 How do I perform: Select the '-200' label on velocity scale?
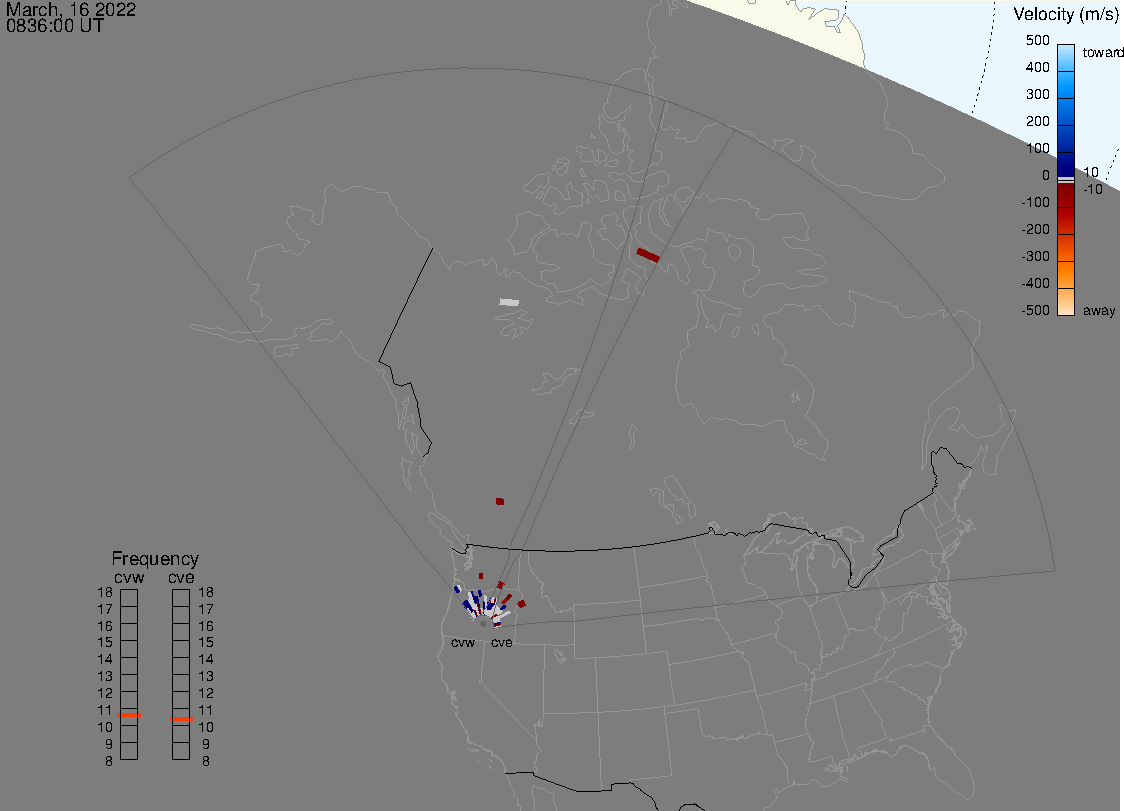[x=1035, y=229]
